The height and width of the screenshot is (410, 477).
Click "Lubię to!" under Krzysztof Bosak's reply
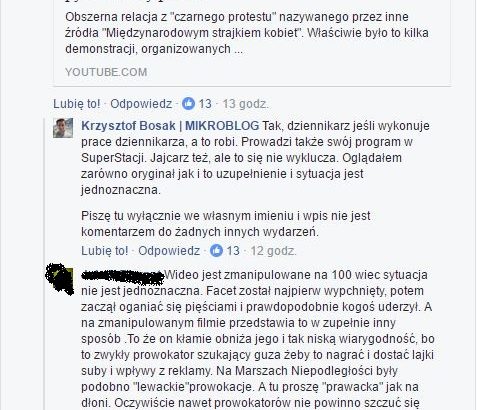tap(105, 250)
